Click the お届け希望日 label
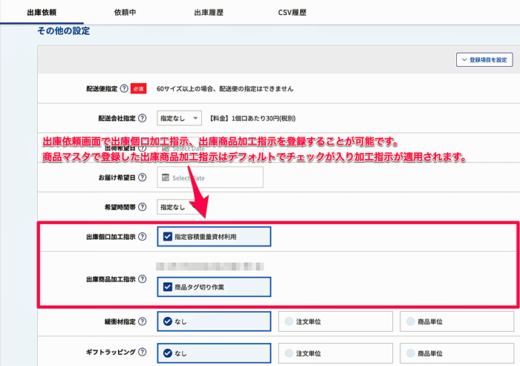520x366 pixels. click(117, 178)
